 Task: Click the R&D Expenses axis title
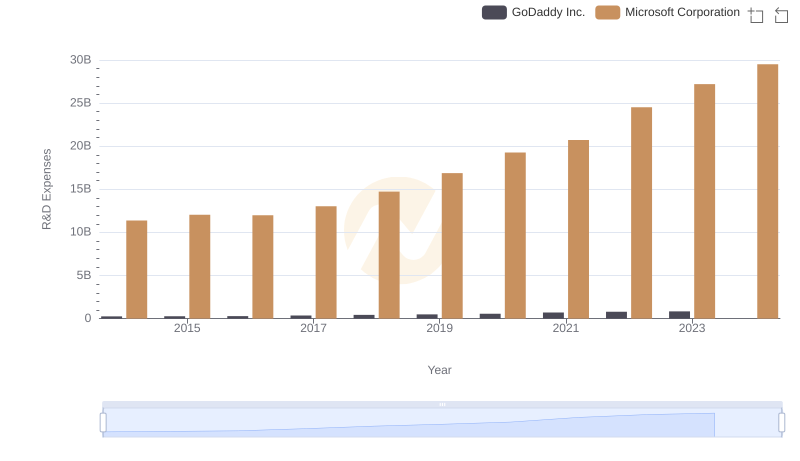tap(46, 189)
